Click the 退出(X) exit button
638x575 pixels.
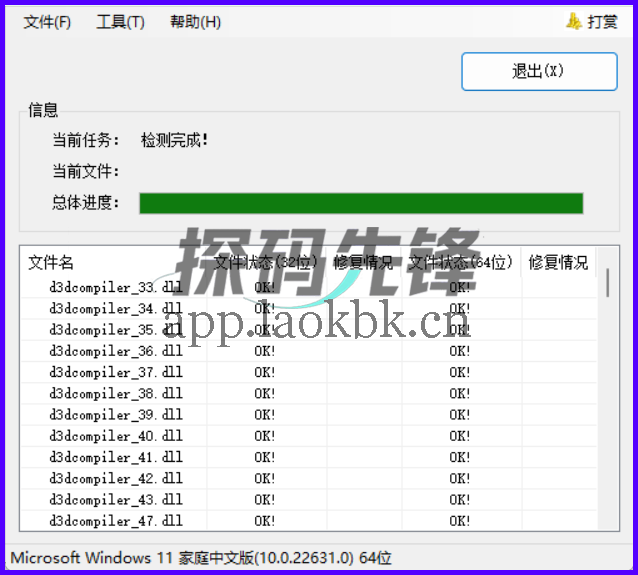(x=539, y=71)
